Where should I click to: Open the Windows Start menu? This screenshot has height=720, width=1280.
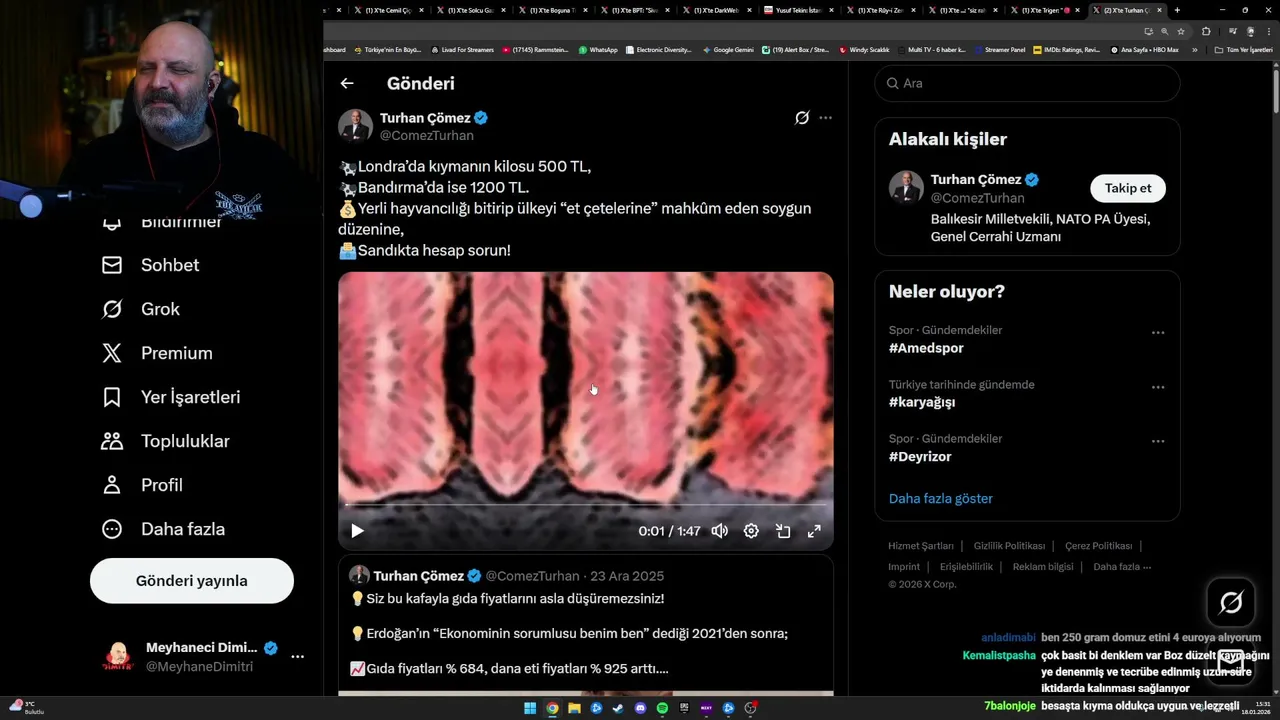click(530, 708)
